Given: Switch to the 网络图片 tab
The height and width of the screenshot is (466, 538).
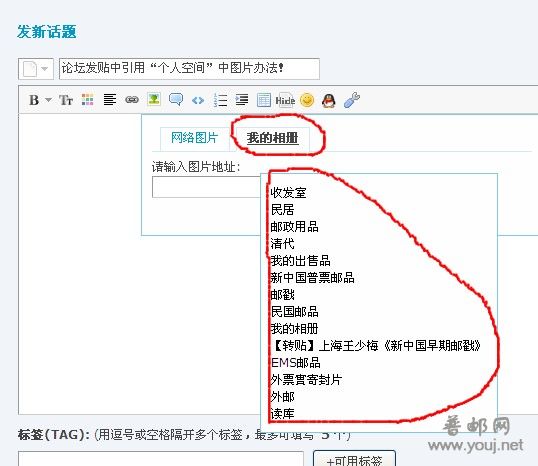Looking at the screenshot, I should point(195,138).
